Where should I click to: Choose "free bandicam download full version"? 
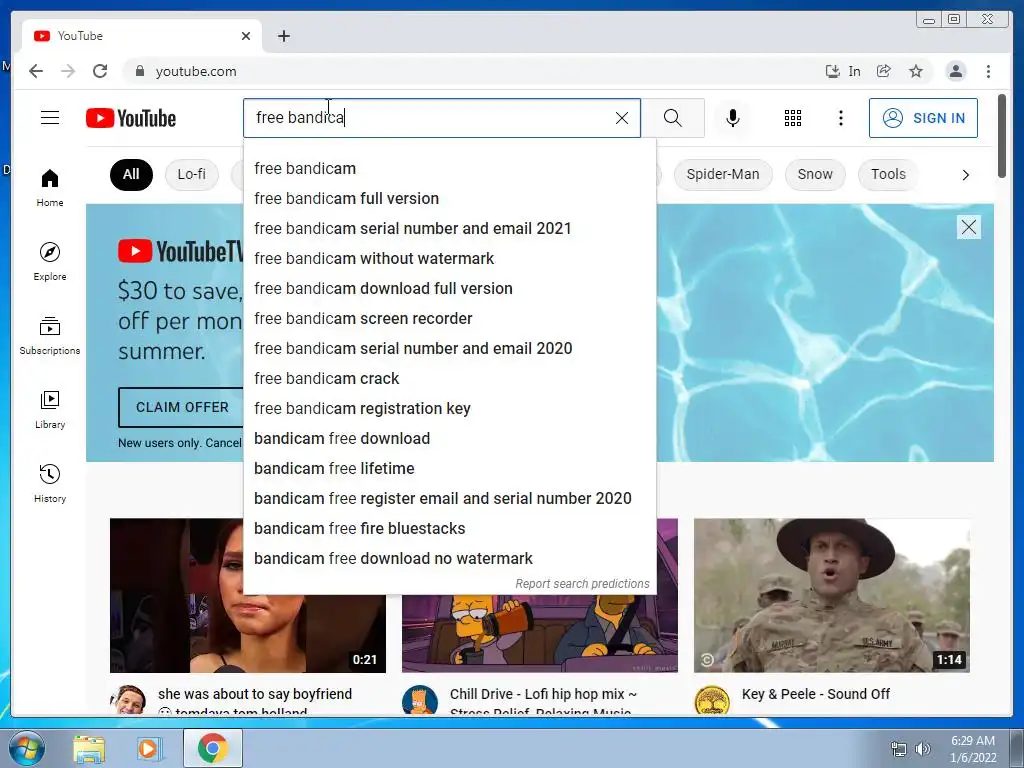(x=450, y=289)
